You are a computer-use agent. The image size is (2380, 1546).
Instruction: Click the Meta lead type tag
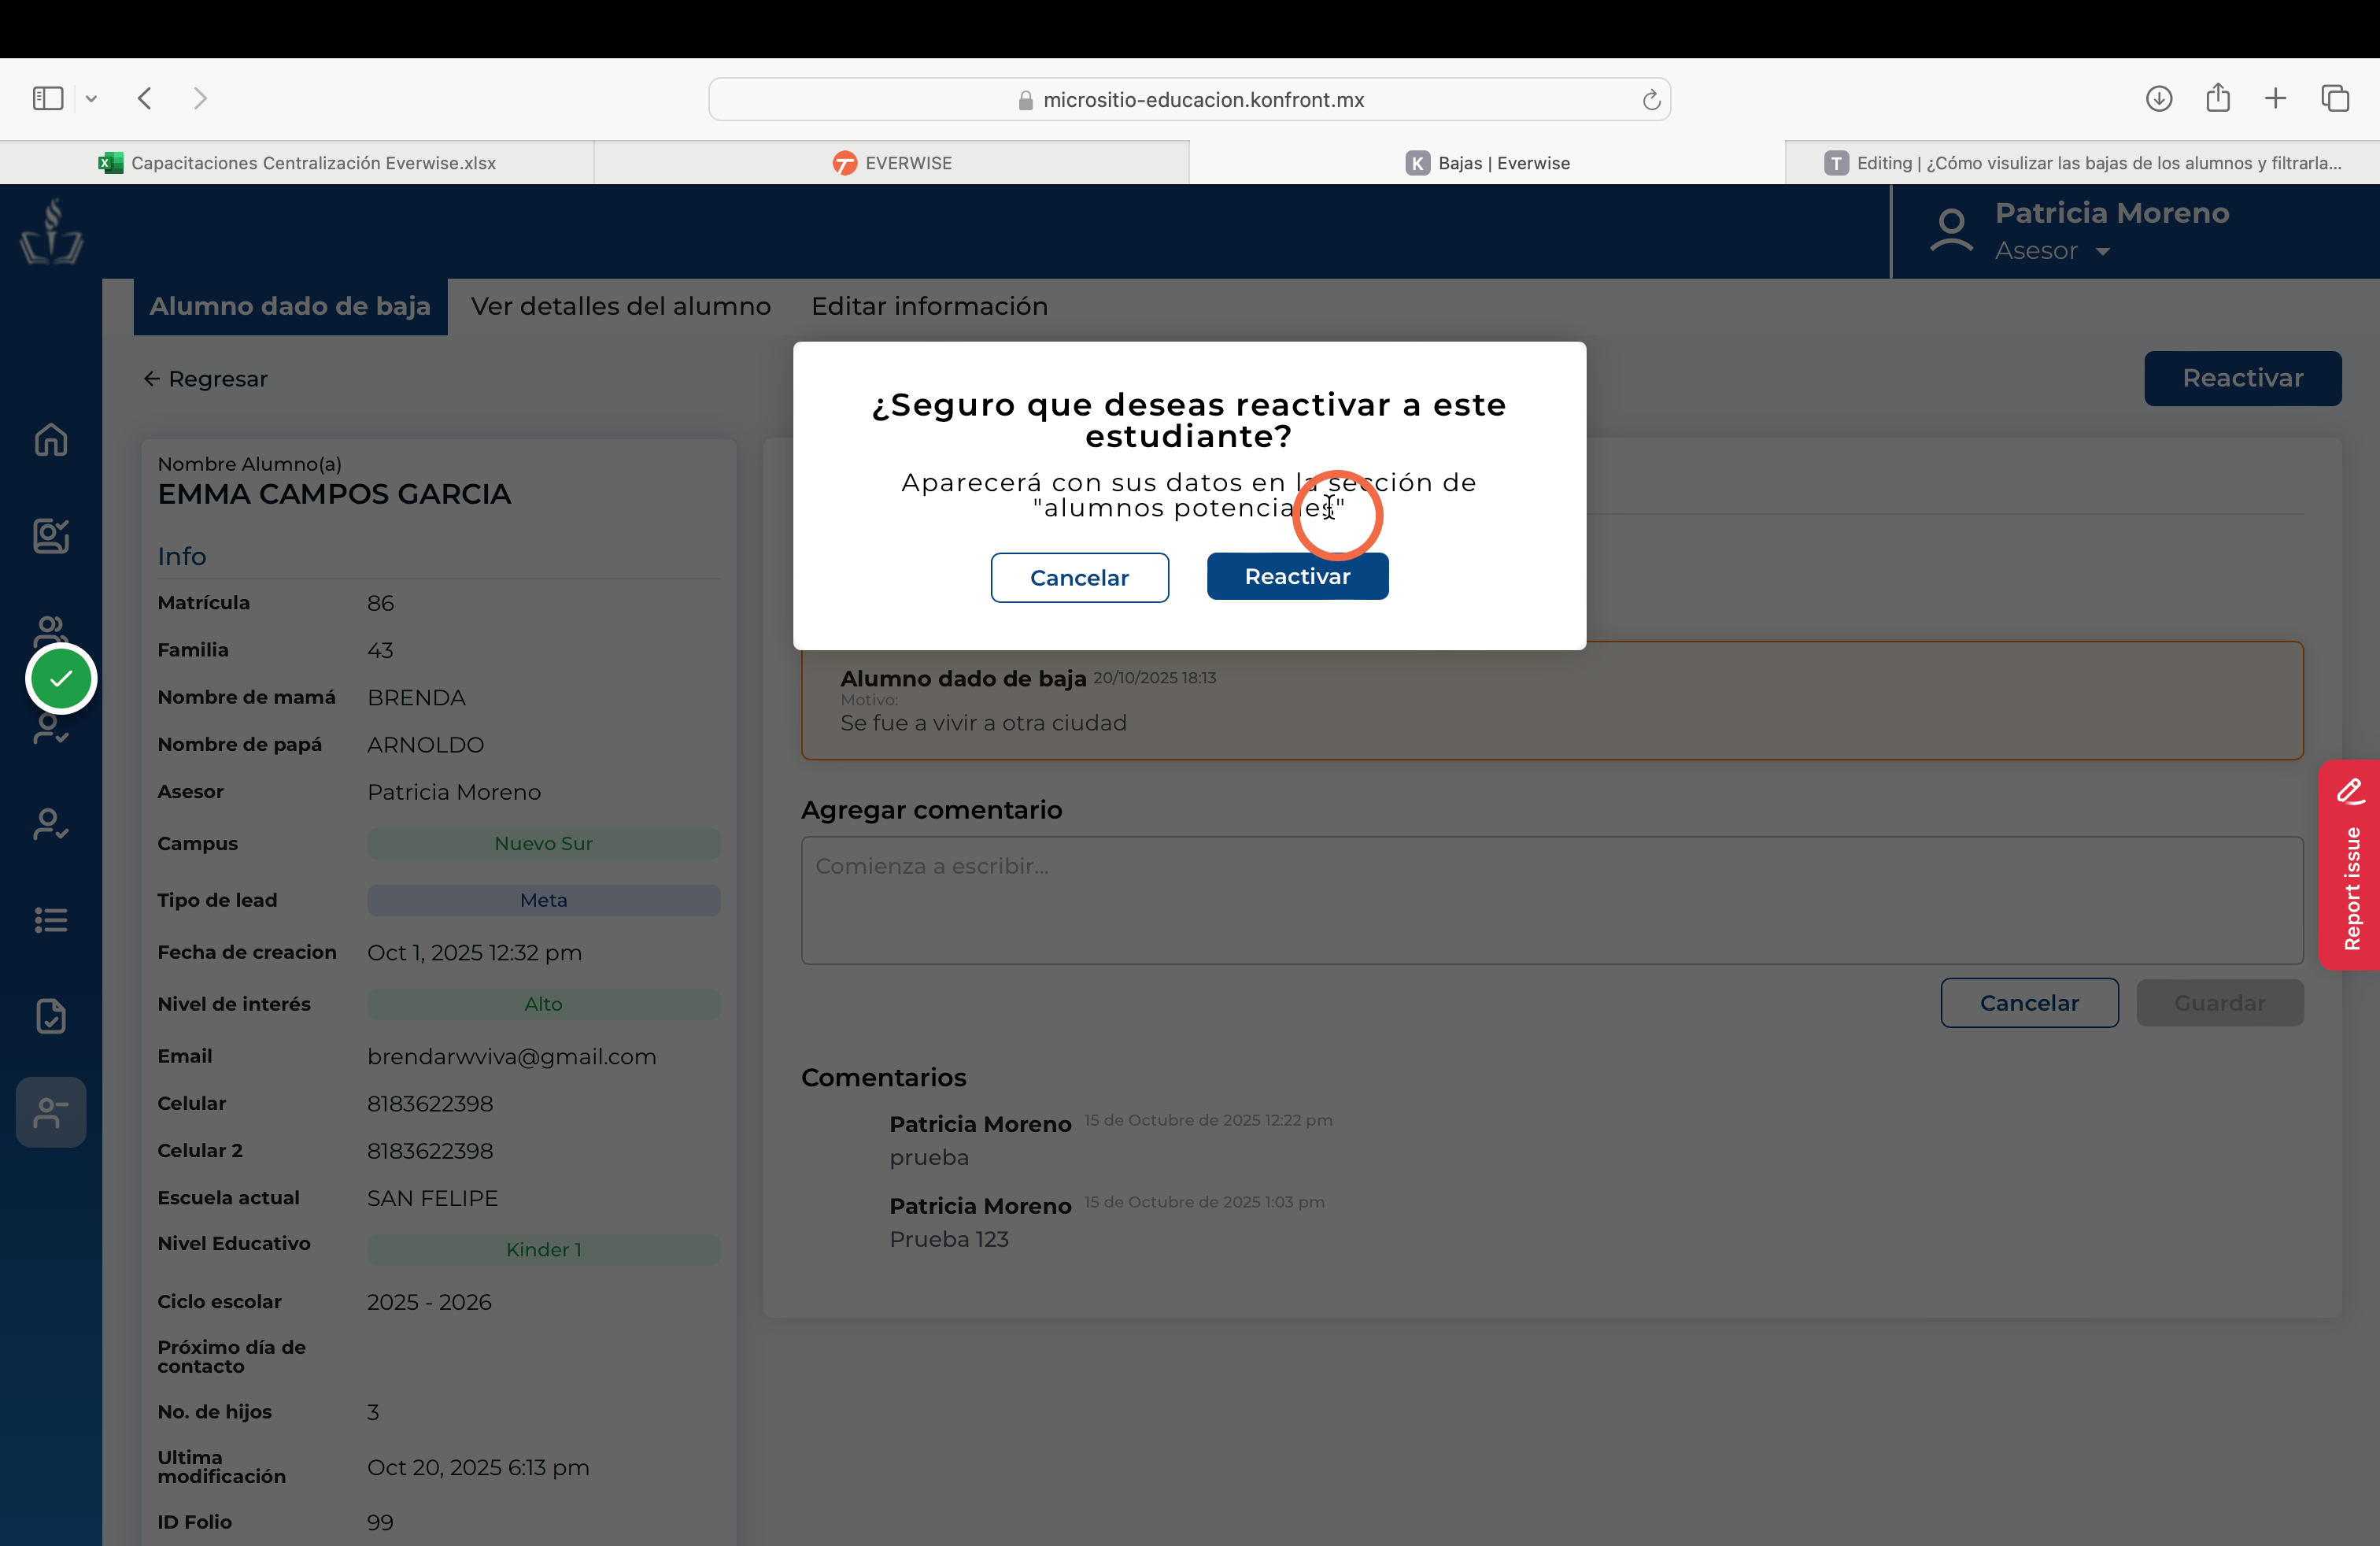(543, 900)
